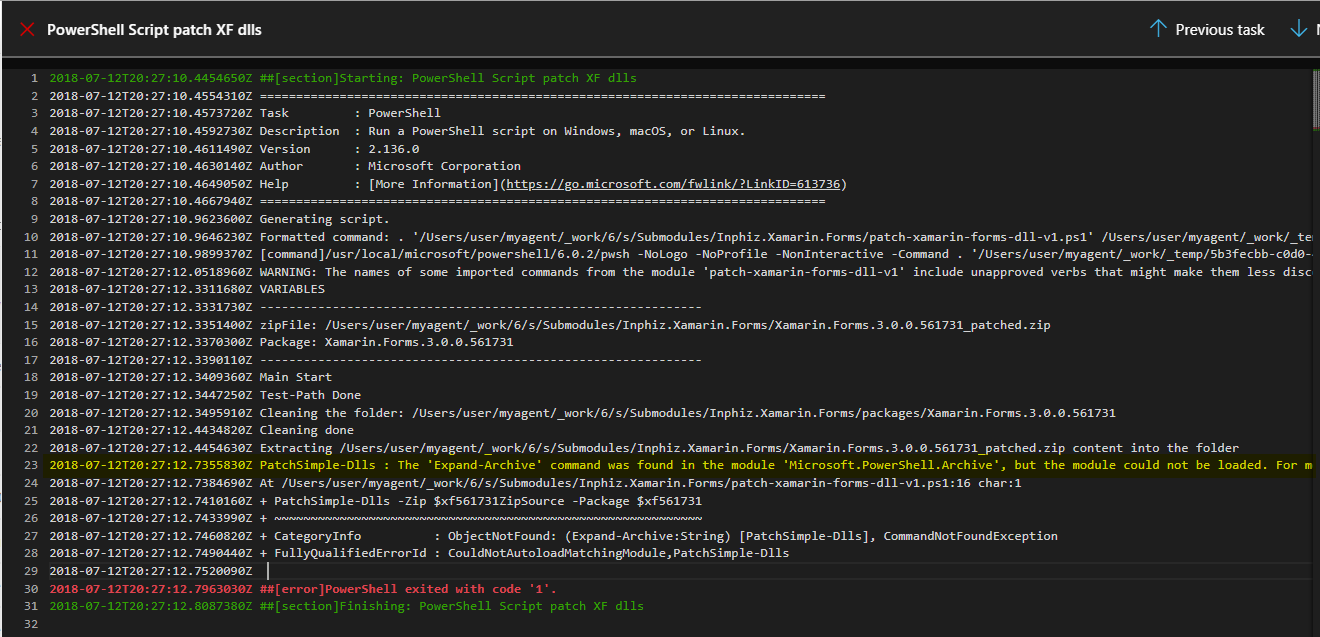1320x637 pixels.
Task: Click the up arrow beside Previous task
Action: tap(1158, 29)
